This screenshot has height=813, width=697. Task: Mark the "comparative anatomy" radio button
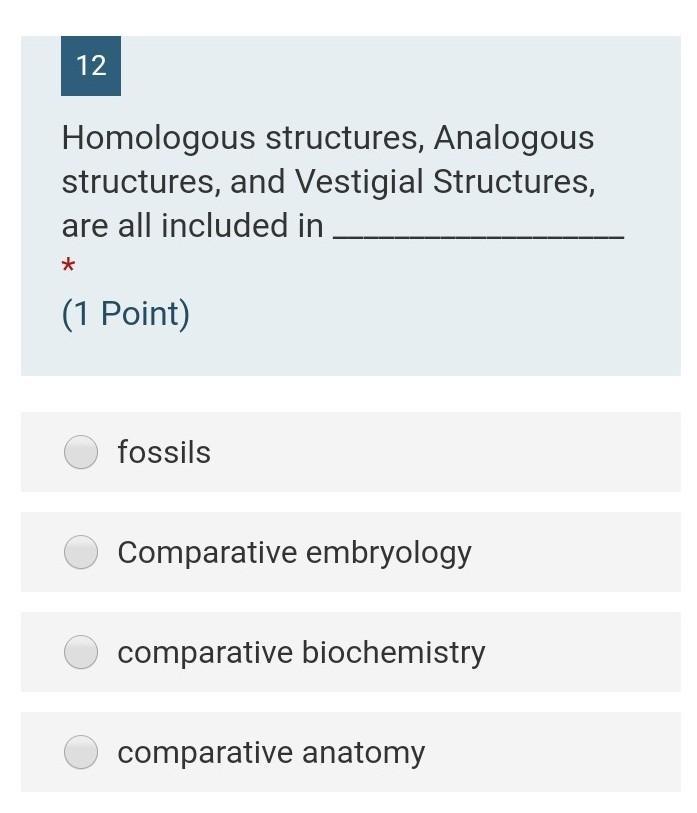pyautogui.click(x=81, y=752)
